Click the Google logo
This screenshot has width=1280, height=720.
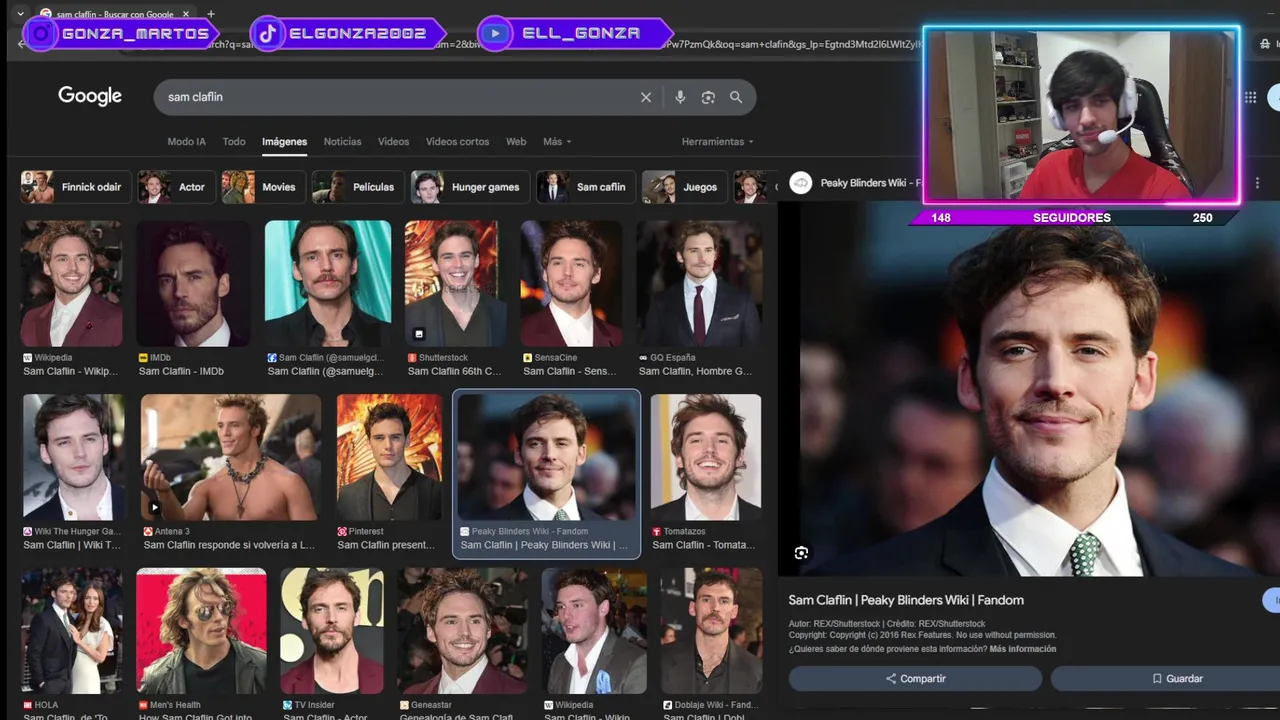point(90,96)
